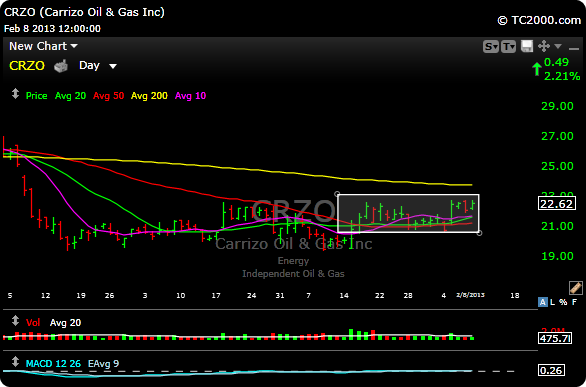Screen dimensions: 586x387
Task: Click the 21.00 price axis label
Action: coord(557,226)
